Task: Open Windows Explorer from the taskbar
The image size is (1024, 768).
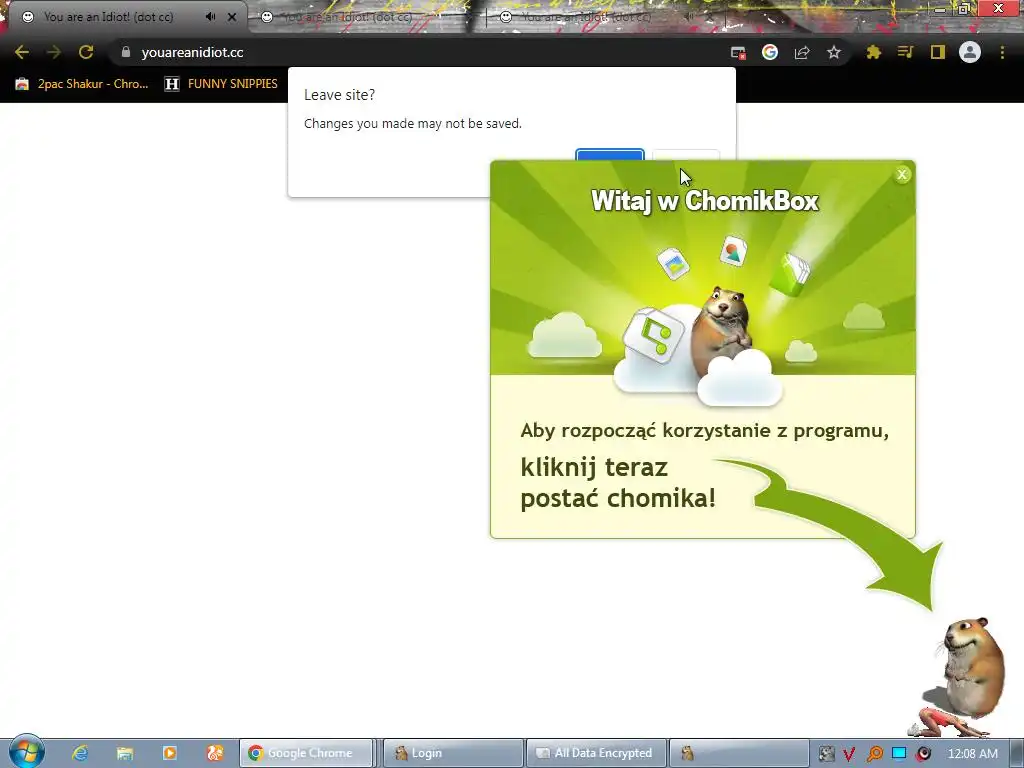Action: (x=125, y=753)
